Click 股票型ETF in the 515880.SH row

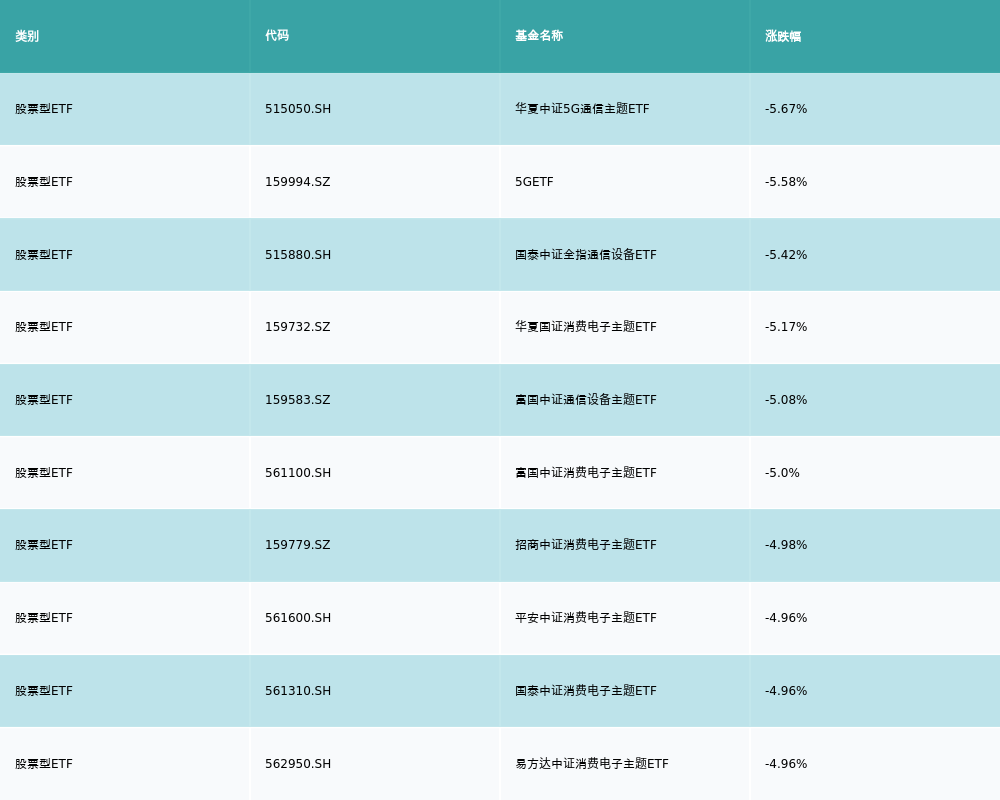[x=44, y=255]
